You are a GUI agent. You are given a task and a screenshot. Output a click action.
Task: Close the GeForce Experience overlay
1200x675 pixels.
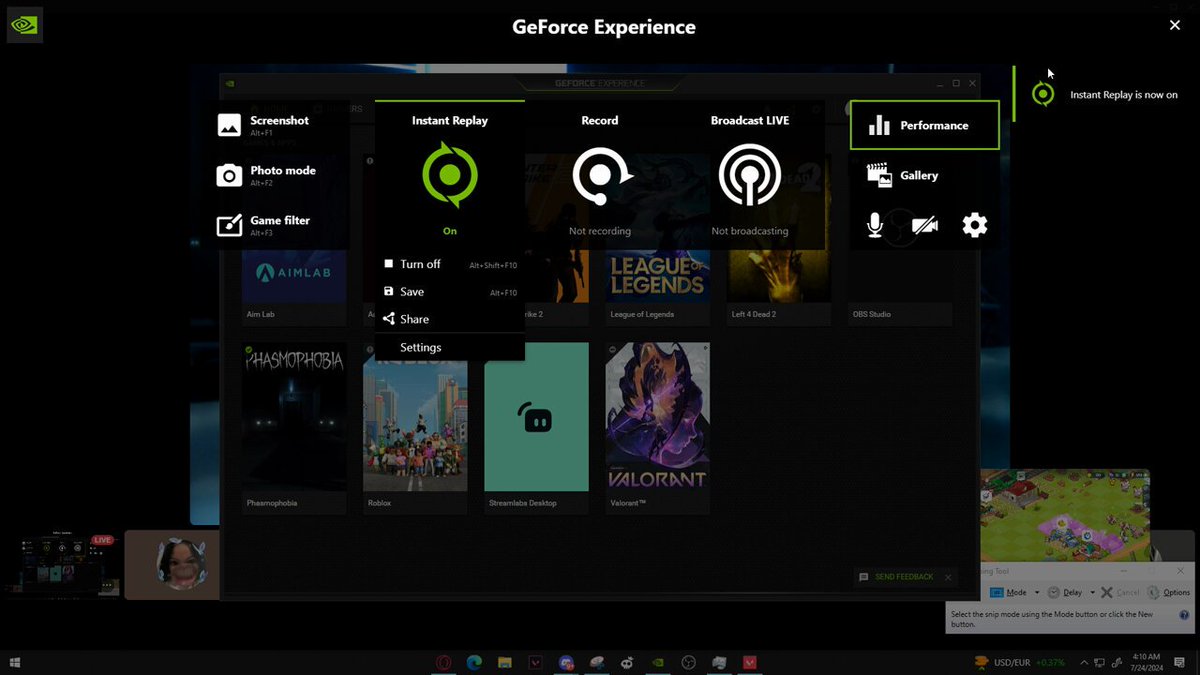click(1175, 25)
